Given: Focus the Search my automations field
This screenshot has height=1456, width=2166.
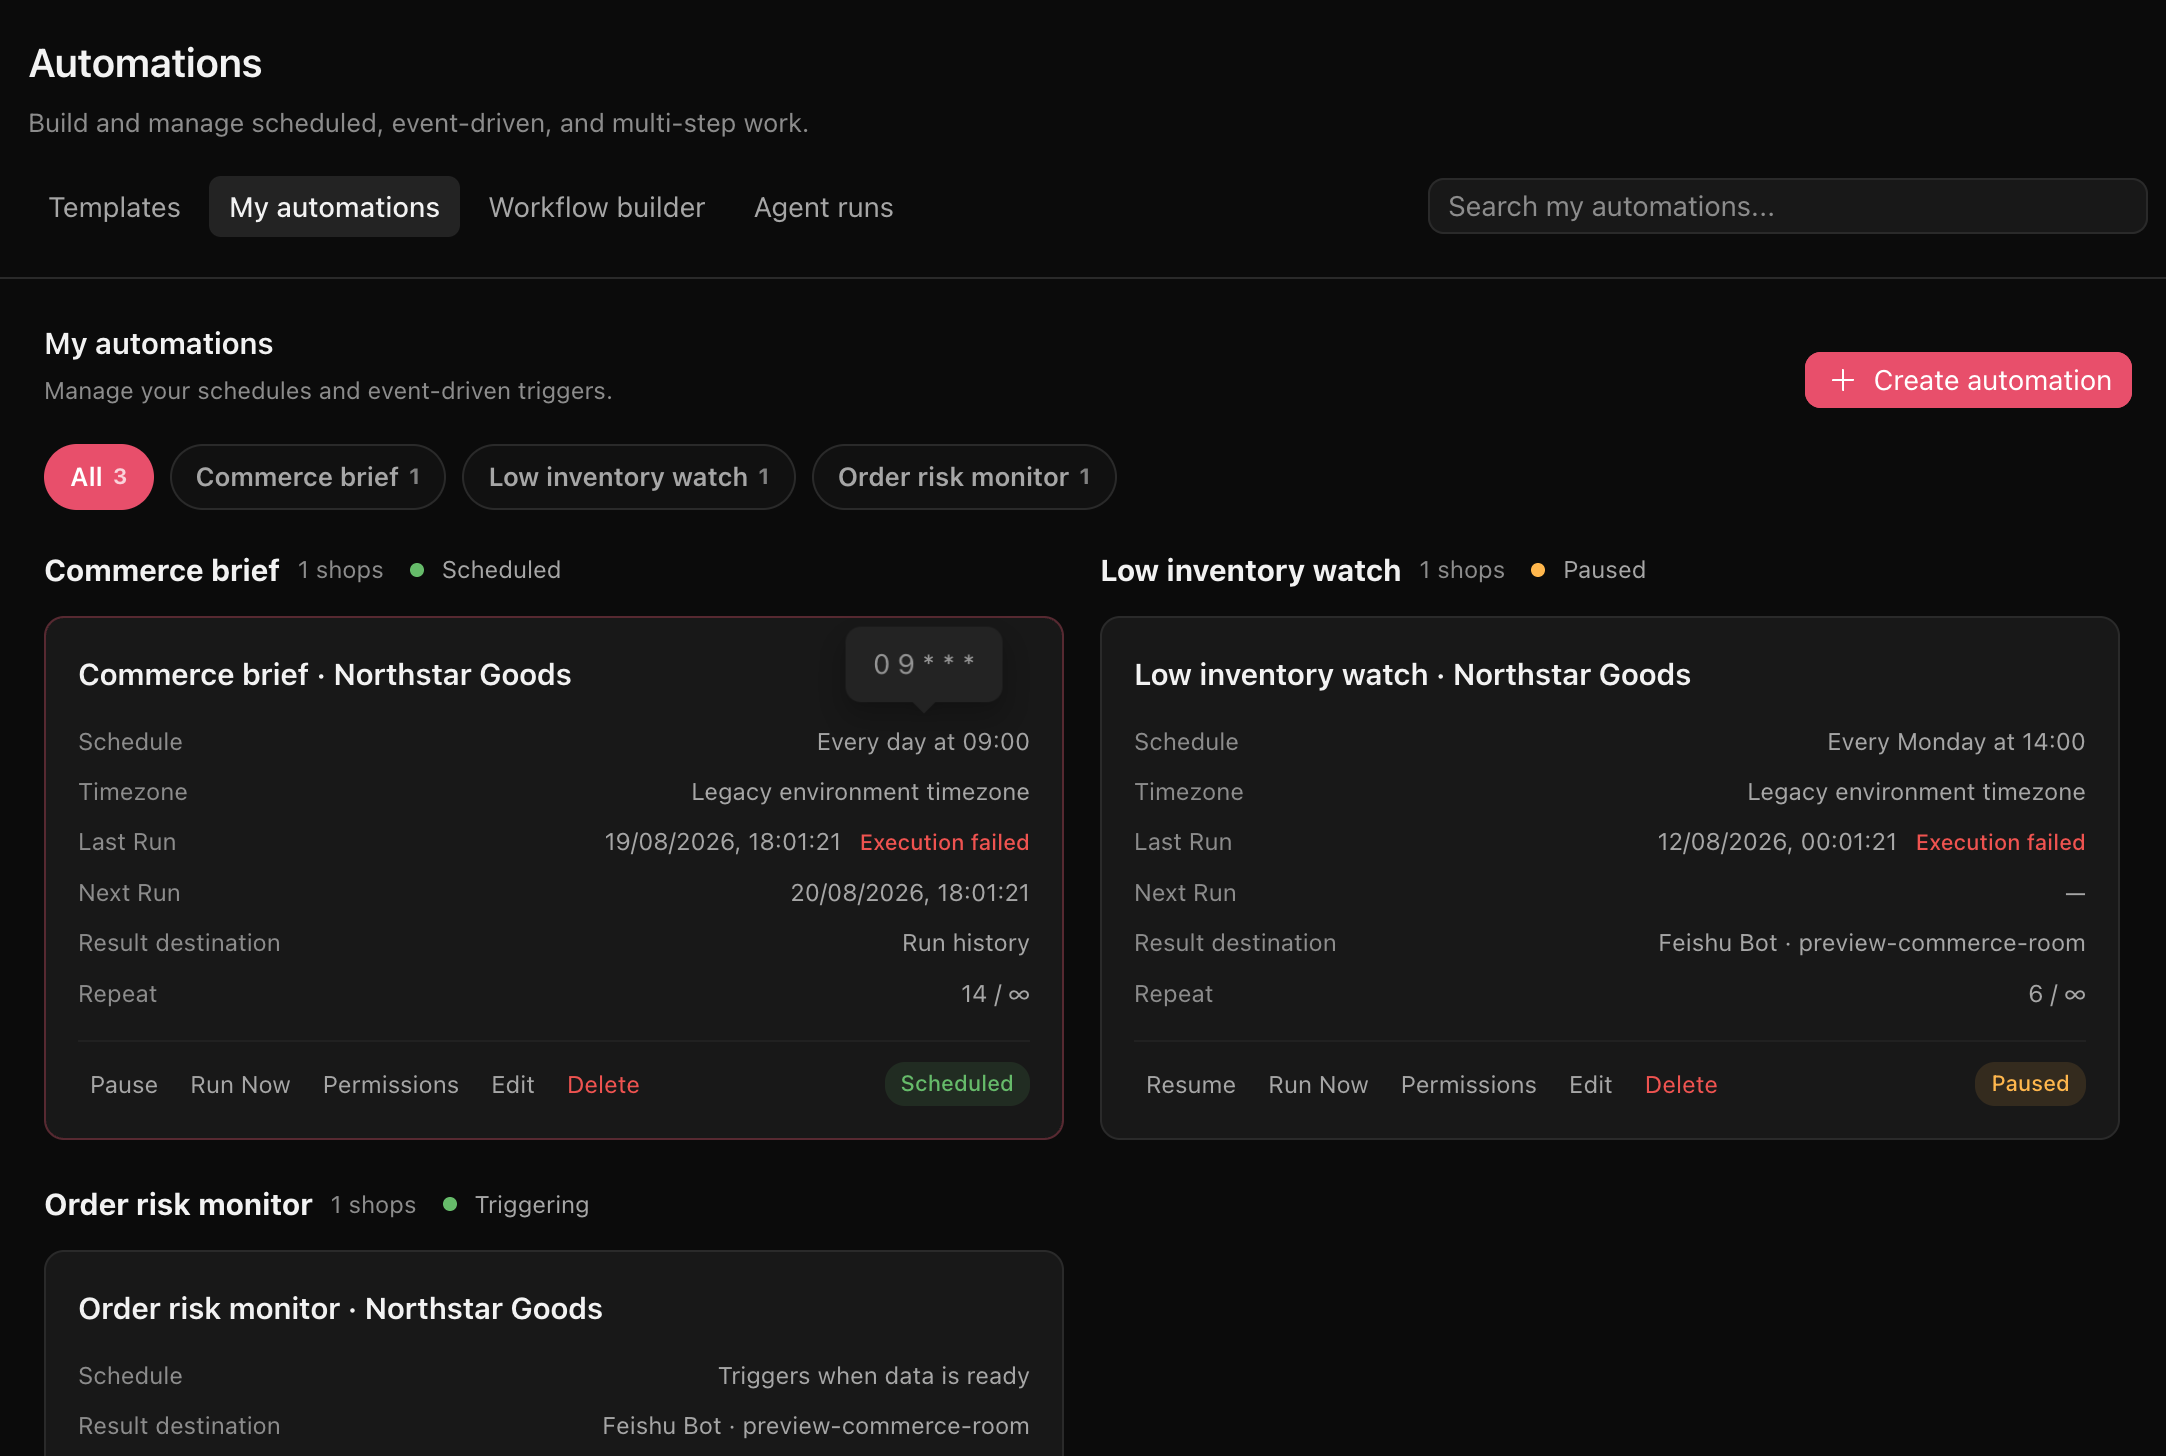Looking at the screenshot, I should (1787, 206).
